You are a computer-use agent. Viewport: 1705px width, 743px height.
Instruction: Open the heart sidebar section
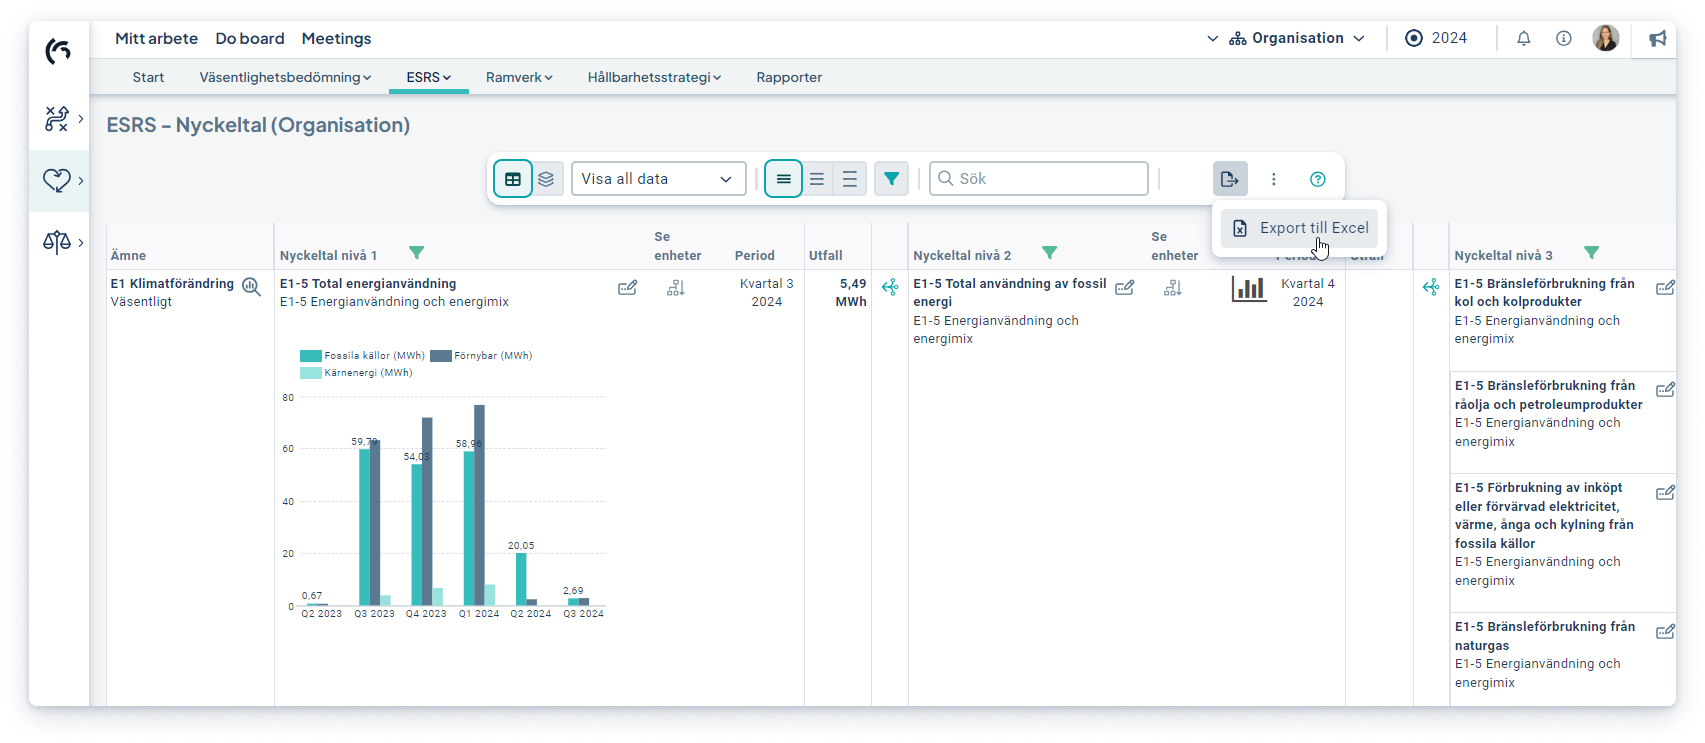tap(57, 180)
